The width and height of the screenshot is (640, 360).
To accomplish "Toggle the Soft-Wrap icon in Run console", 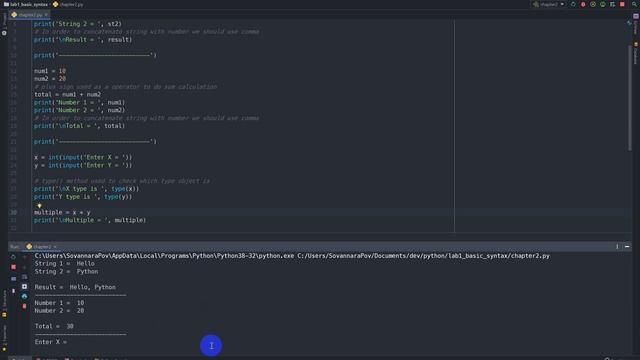I will tap(24, 277).
